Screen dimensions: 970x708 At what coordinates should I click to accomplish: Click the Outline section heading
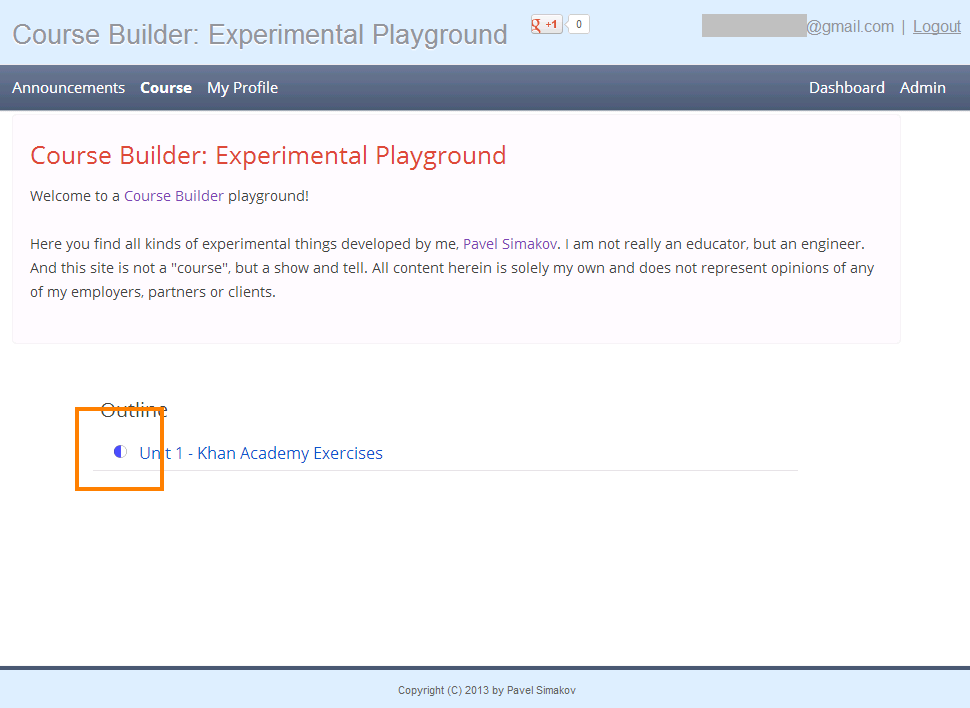[134, 410]
